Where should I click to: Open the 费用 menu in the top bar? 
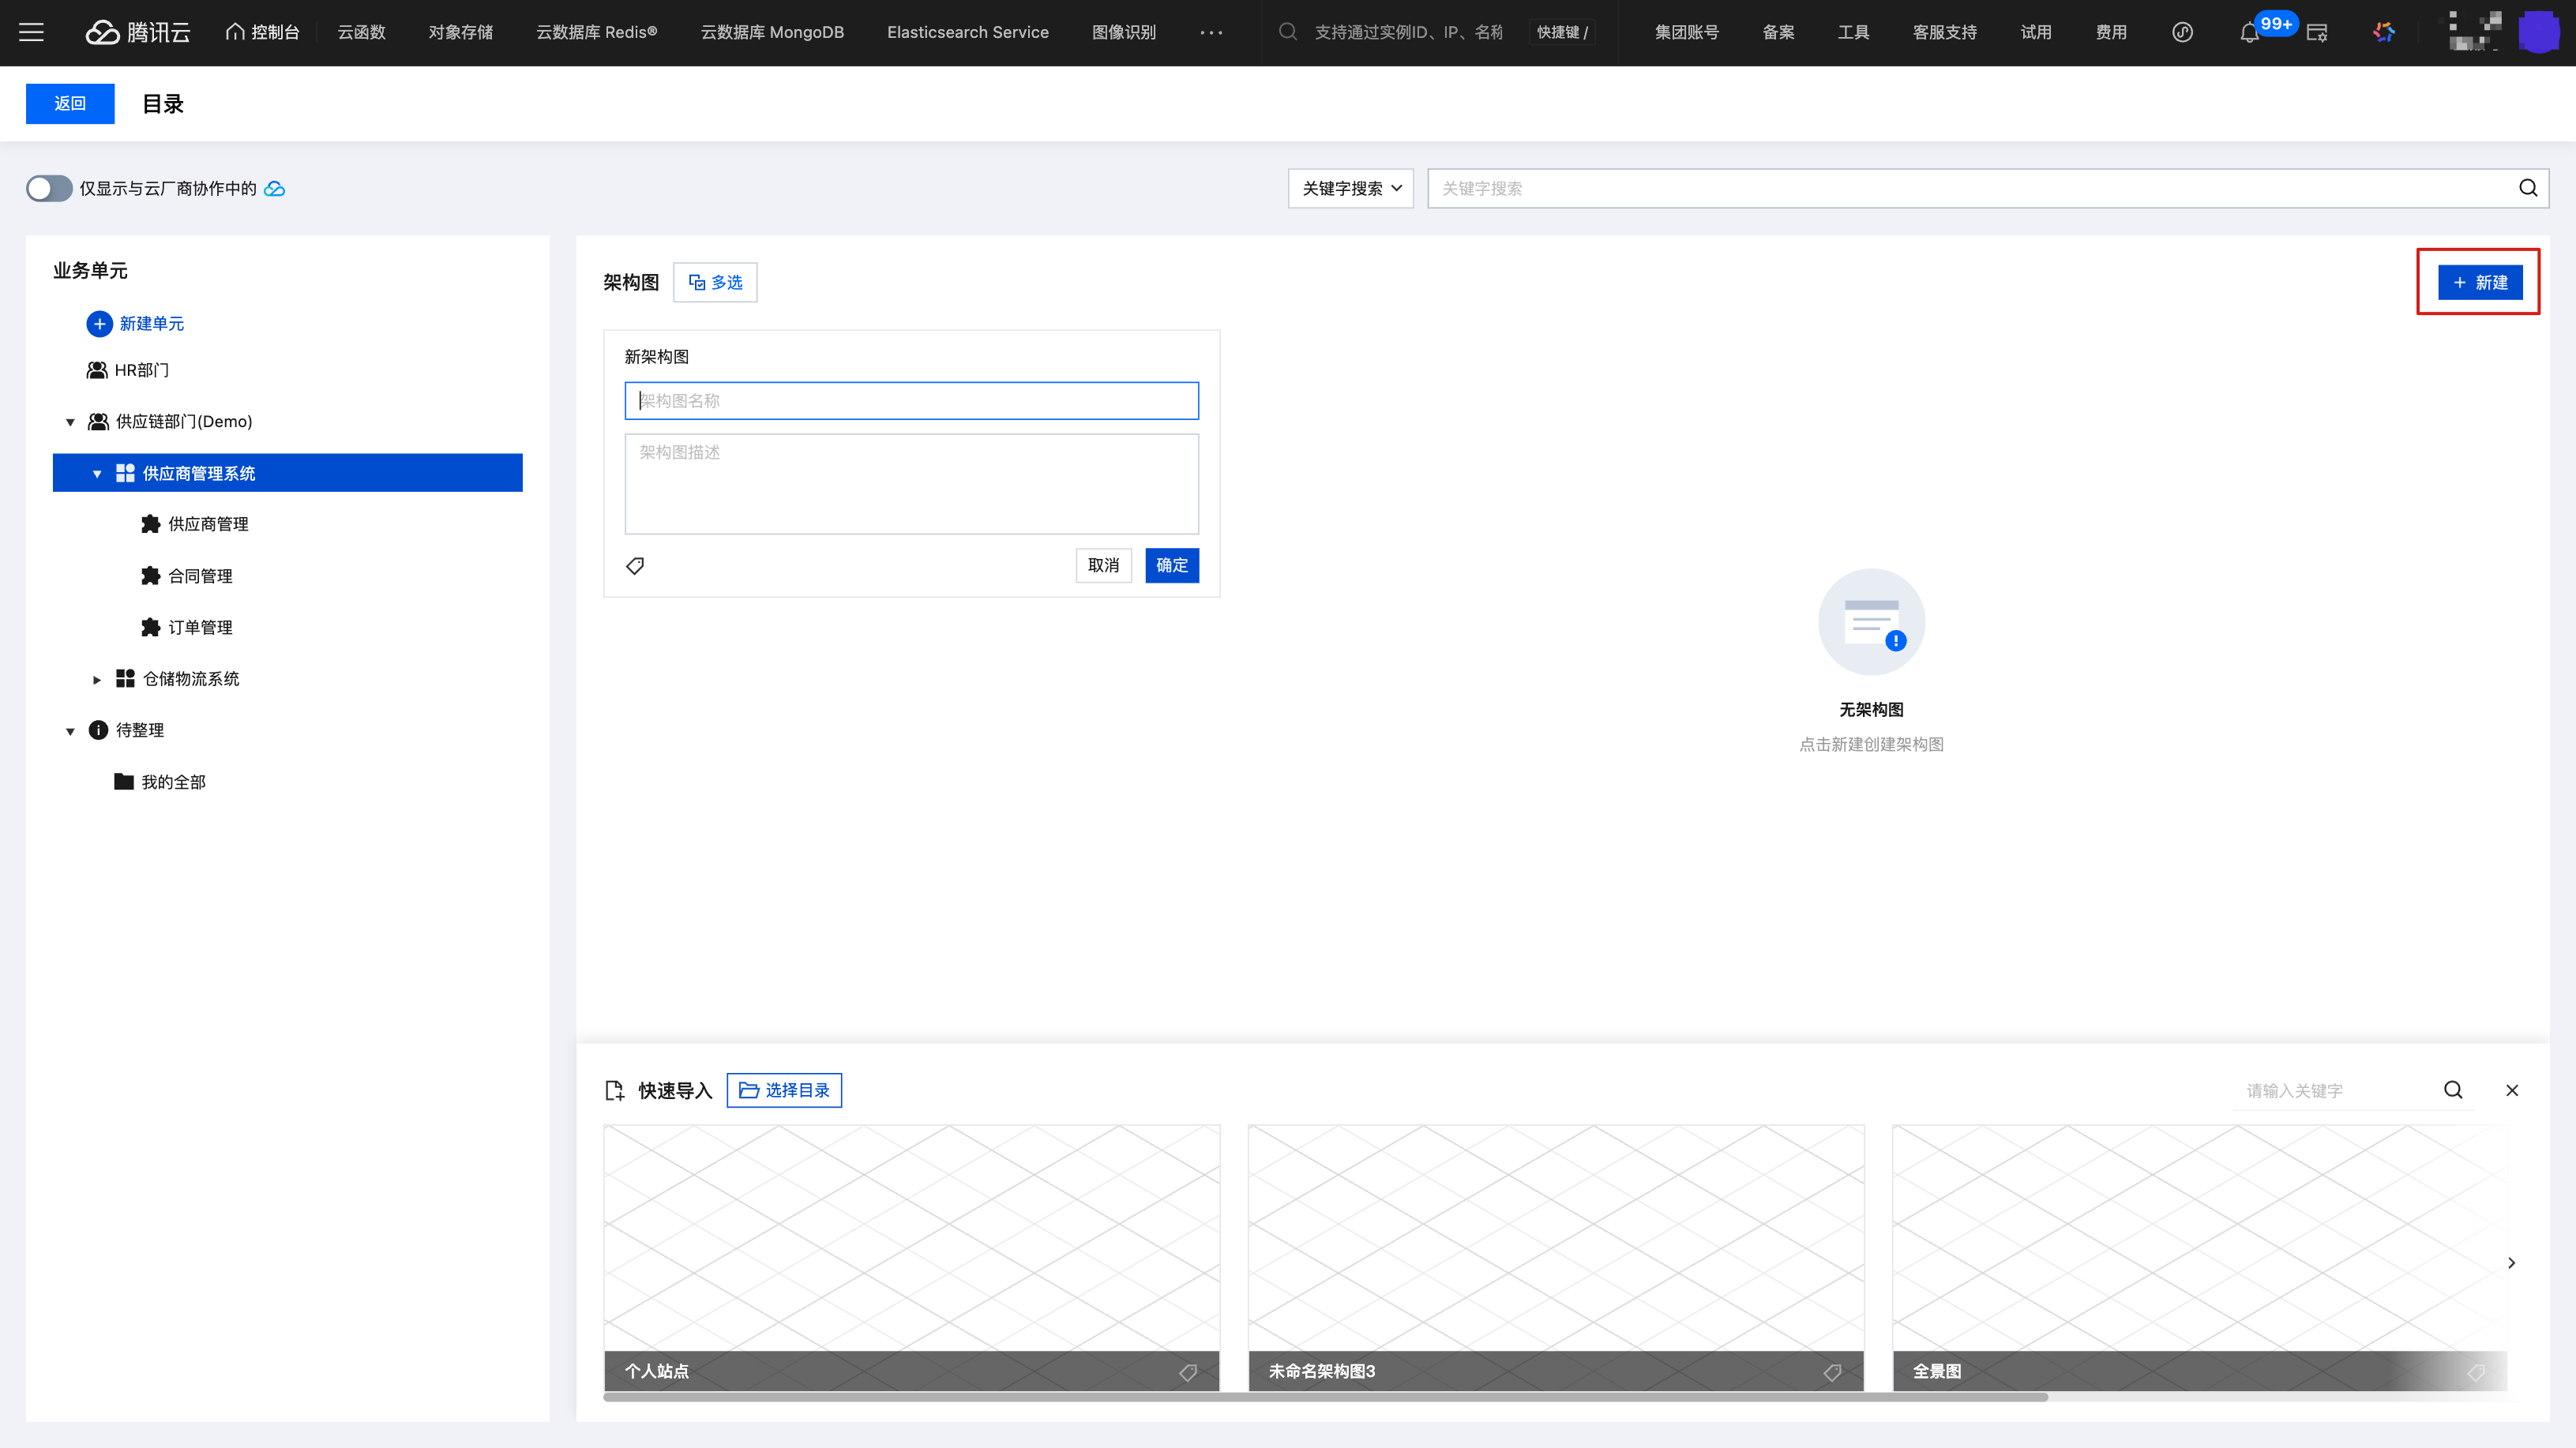2110,32
